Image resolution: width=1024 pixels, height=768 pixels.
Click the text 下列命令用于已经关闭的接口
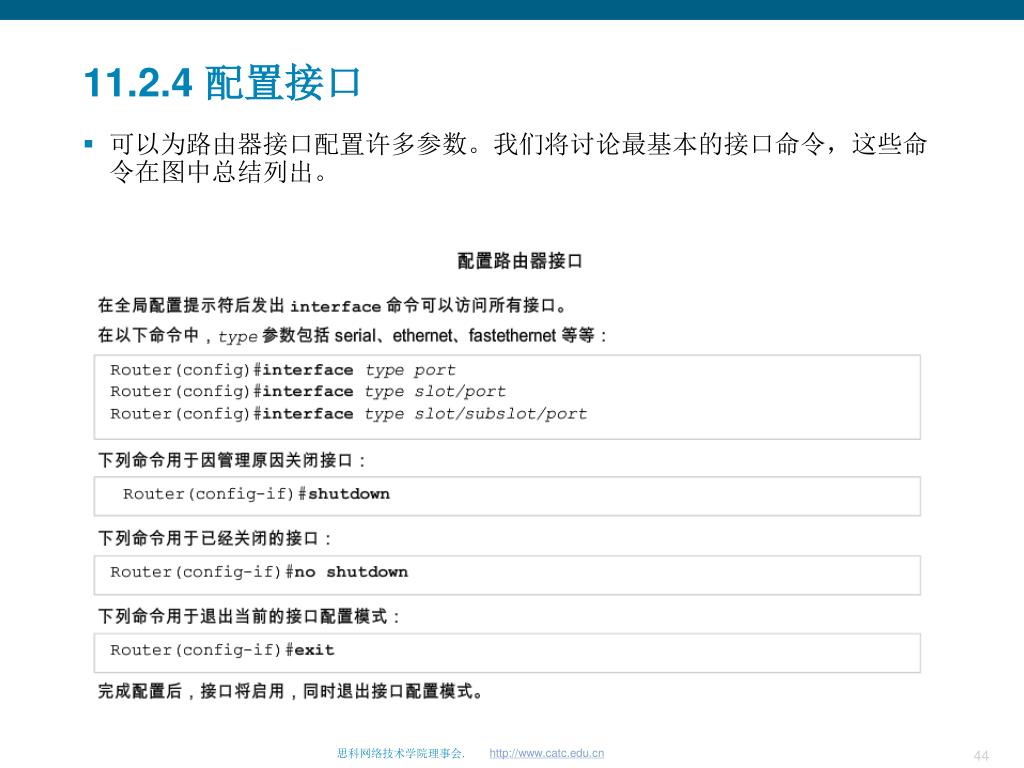pos(215,539)
